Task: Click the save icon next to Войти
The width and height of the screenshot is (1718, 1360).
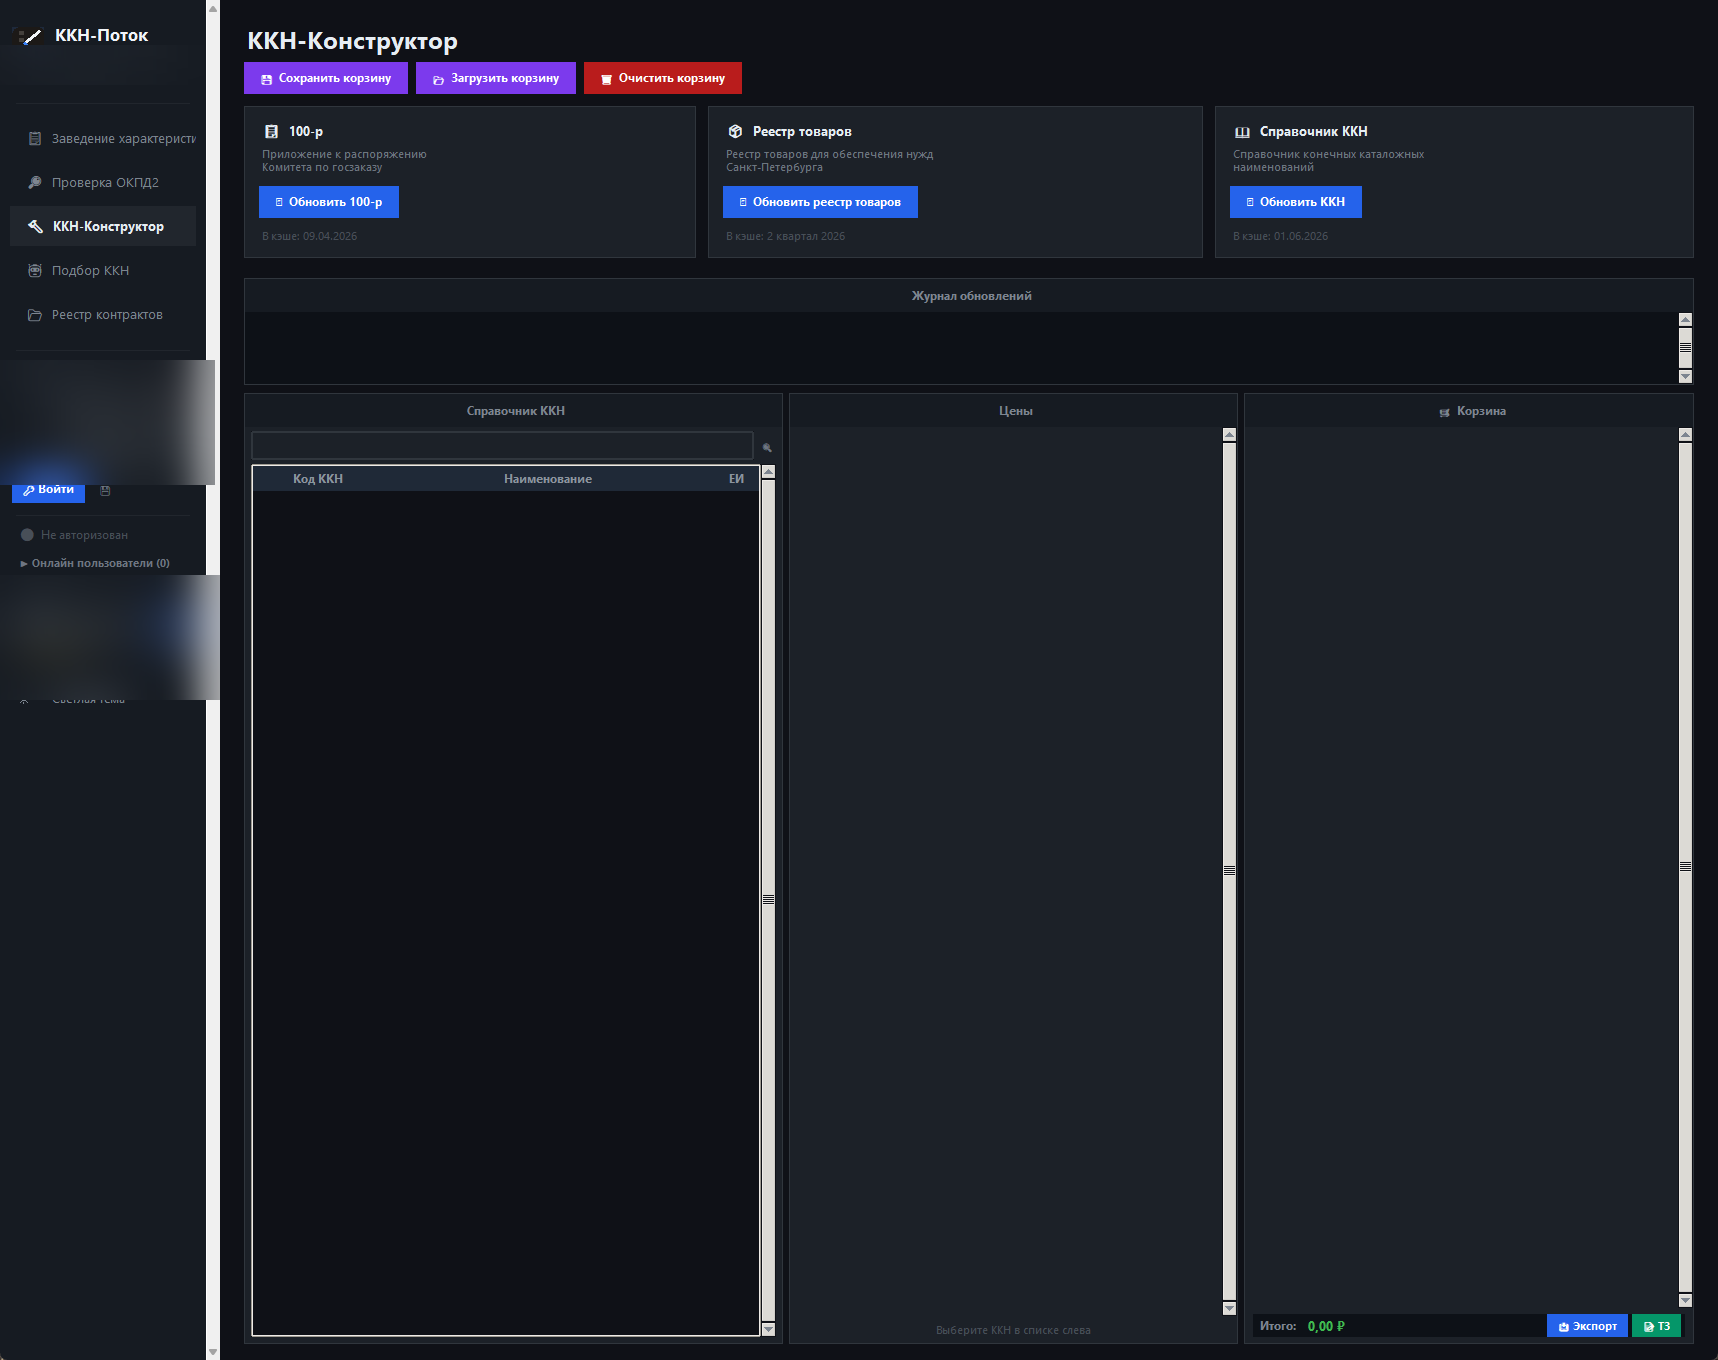Action: click(105, 491)
